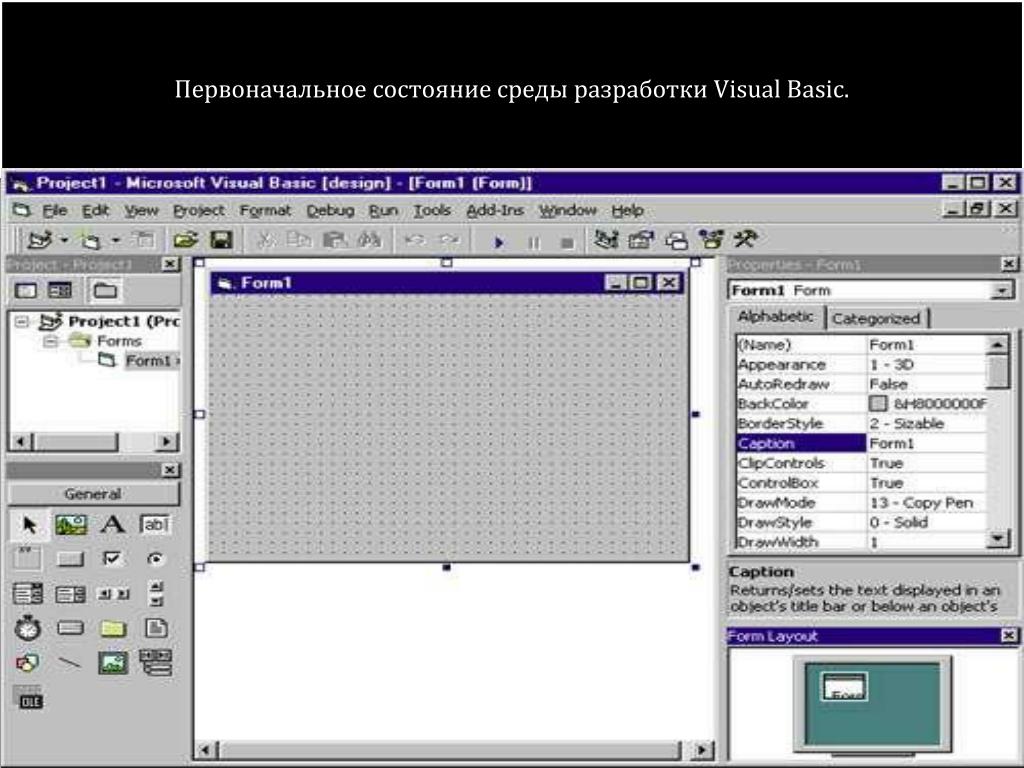The image size is (1024, 768).
Task: Open the Properties Window toolbar icon
Action: 641,240
